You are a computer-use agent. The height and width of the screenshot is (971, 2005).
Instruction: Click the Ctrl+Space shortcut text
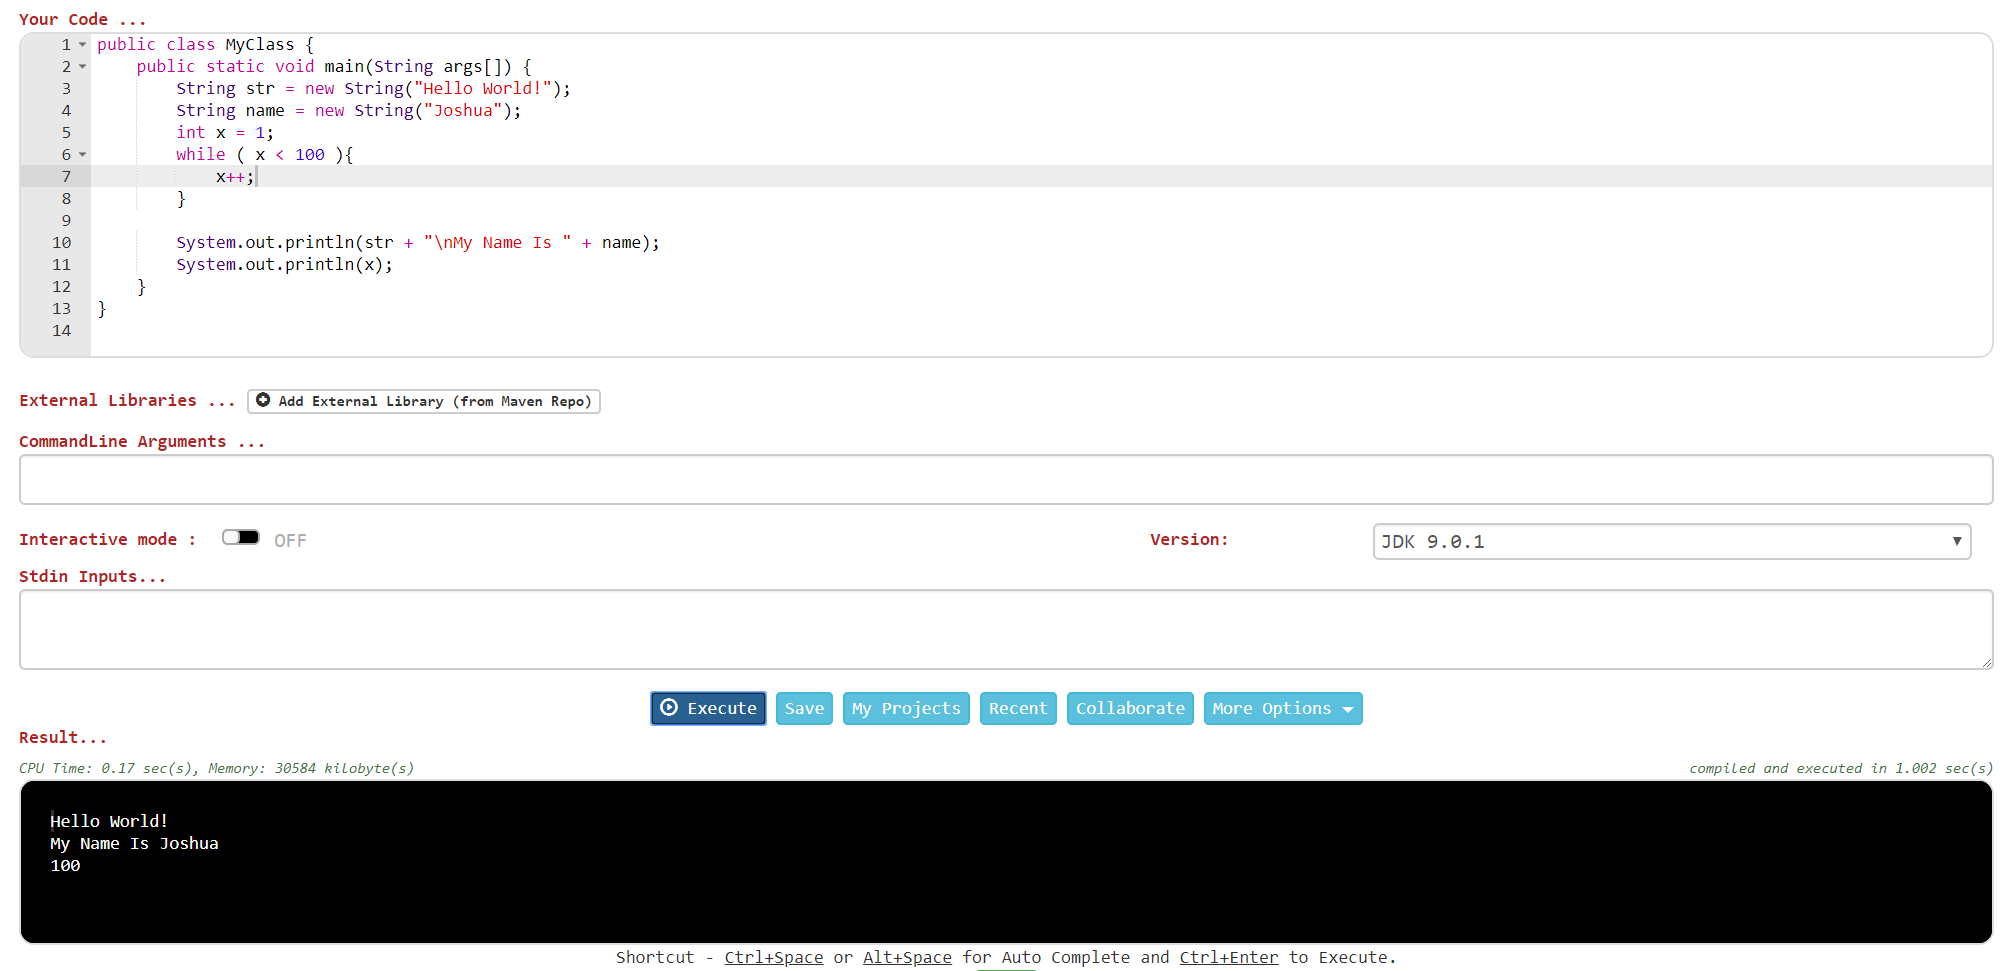click(774, 957)
